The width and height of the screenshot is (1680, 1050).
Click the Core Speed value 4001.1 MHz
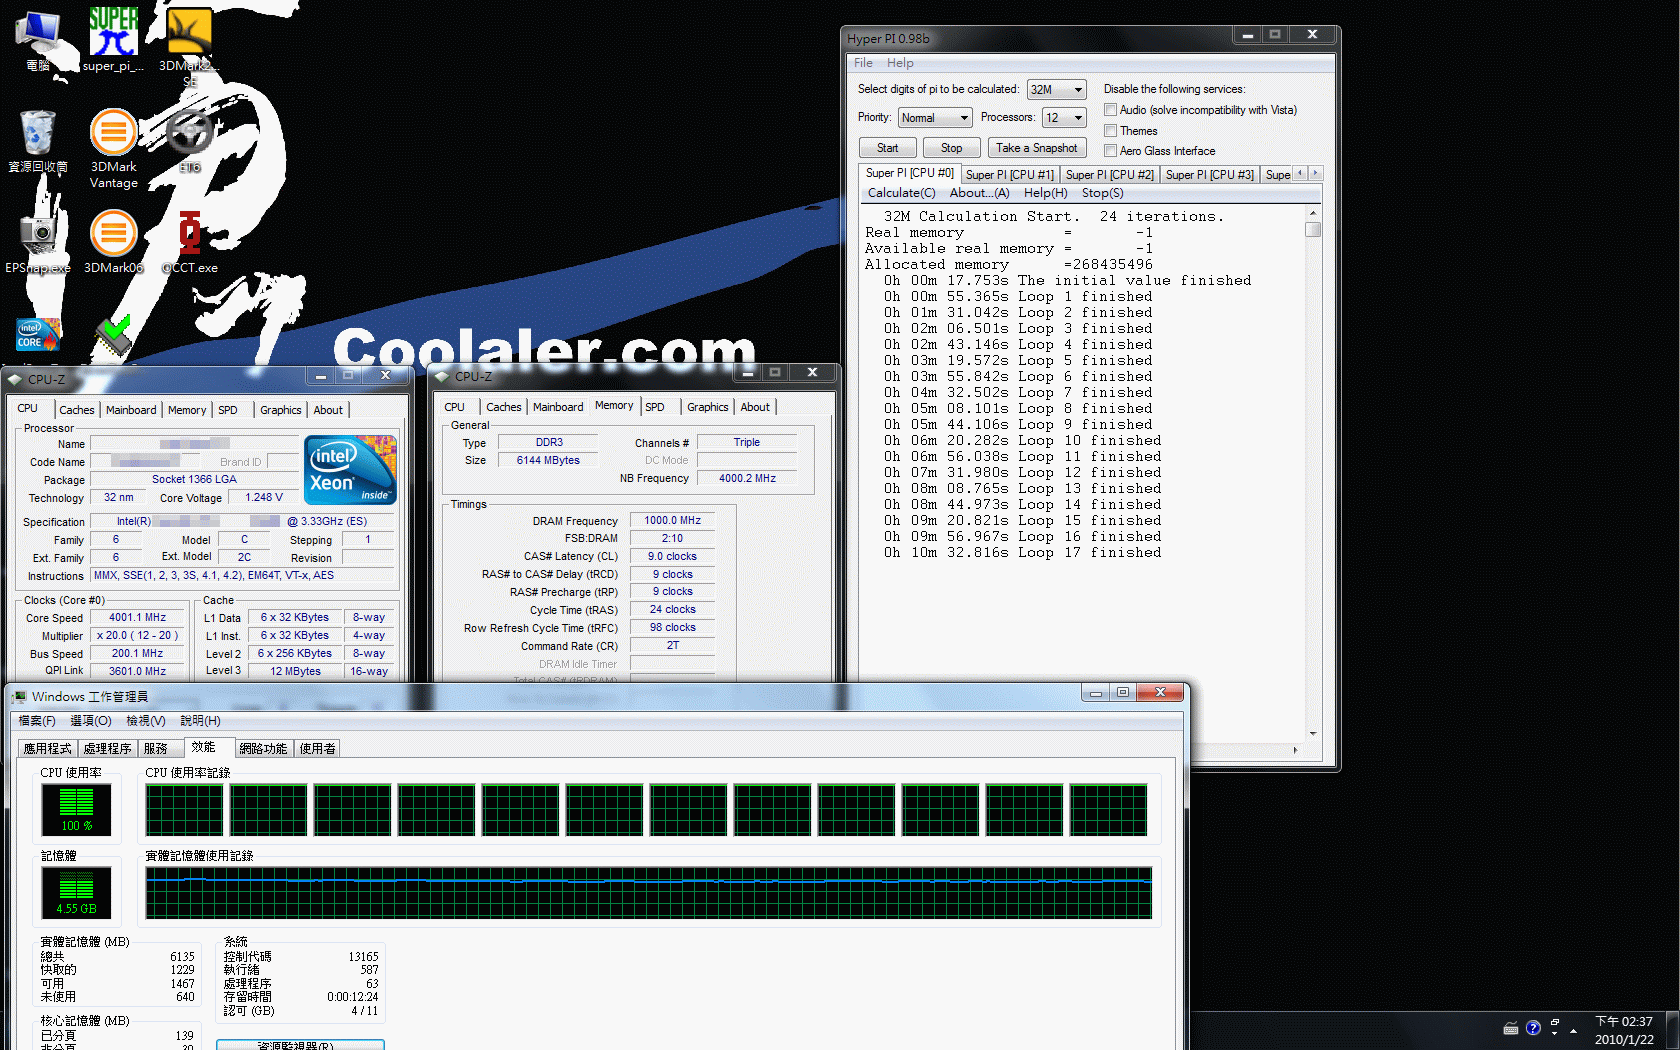pos(138,617)
